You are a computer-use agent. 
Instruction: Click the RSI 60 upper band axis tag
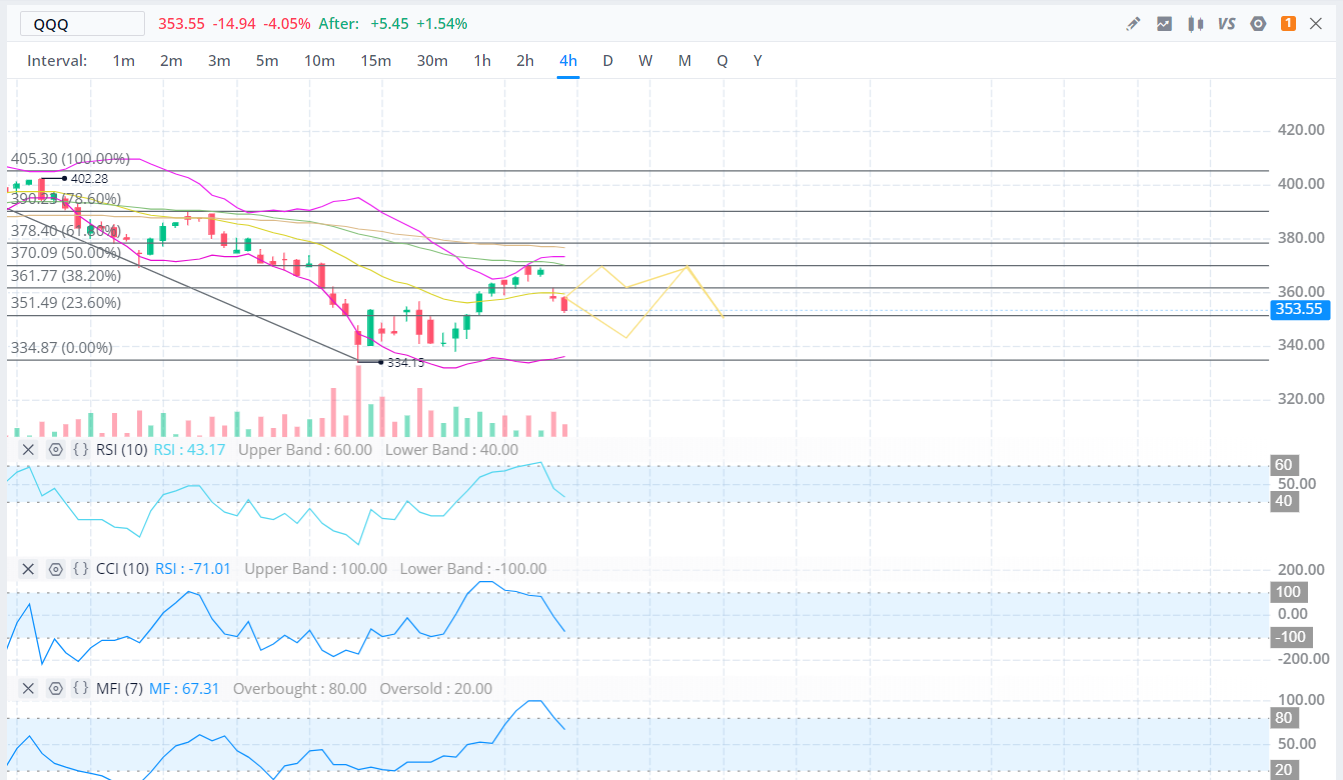pos(1284,465)
